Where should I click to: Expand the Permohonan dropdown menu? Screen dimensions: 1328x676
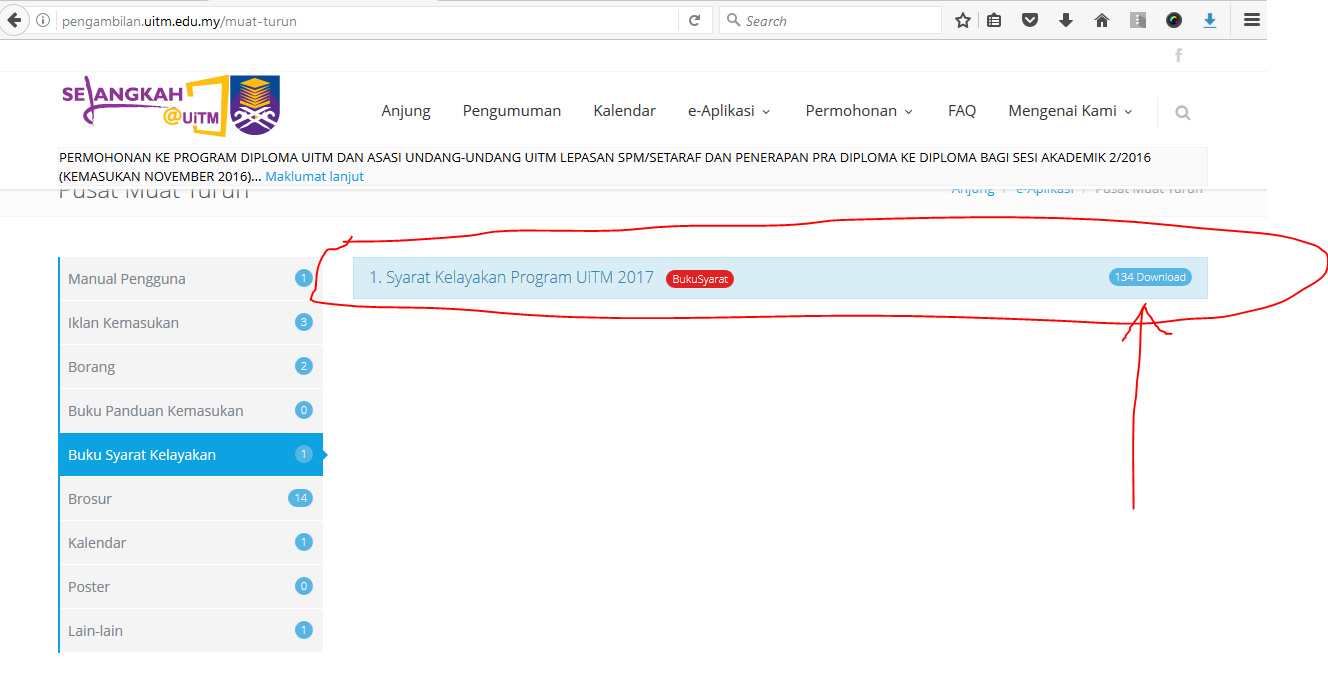(859, 111)
